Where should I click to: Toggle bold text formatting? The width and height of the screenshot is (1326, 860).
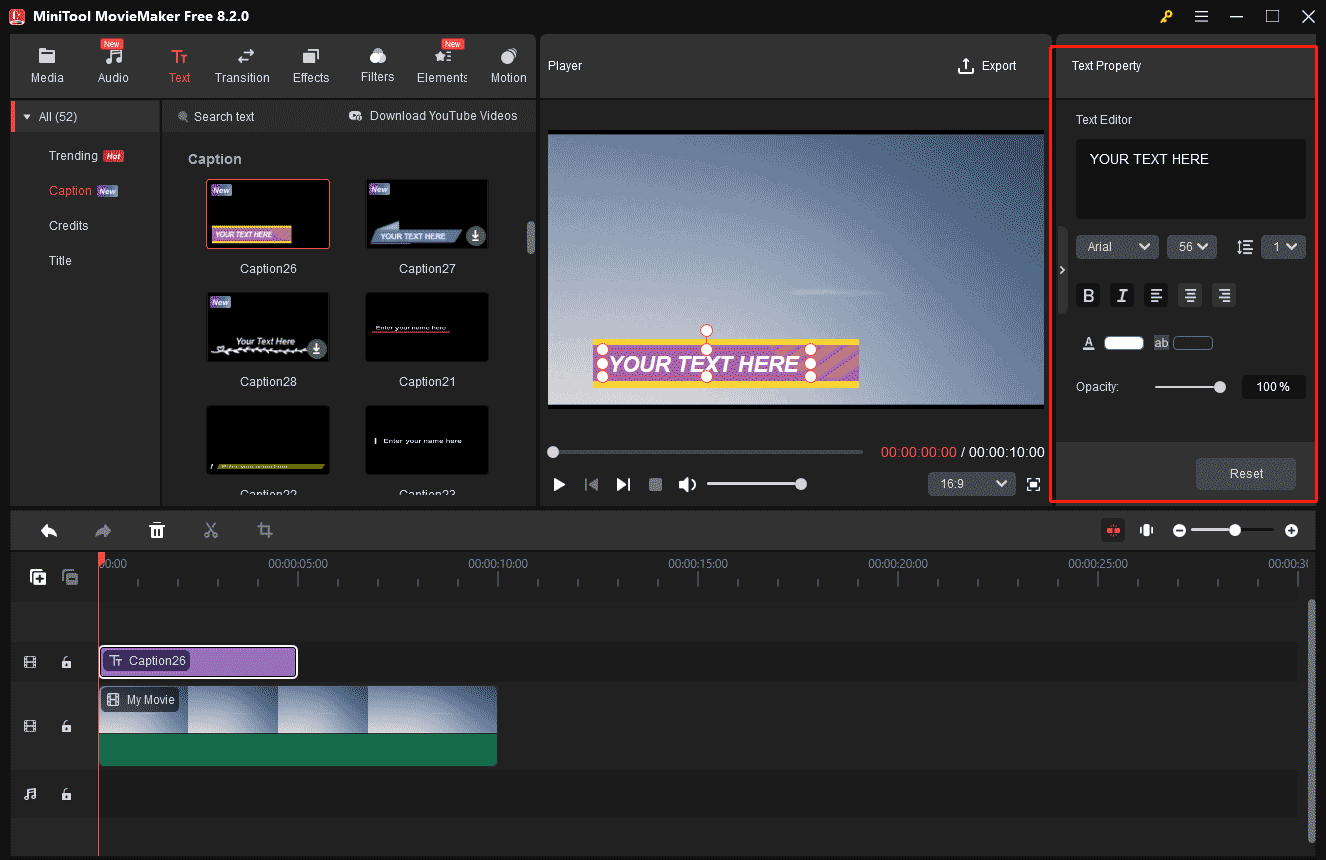point(1088,295)
